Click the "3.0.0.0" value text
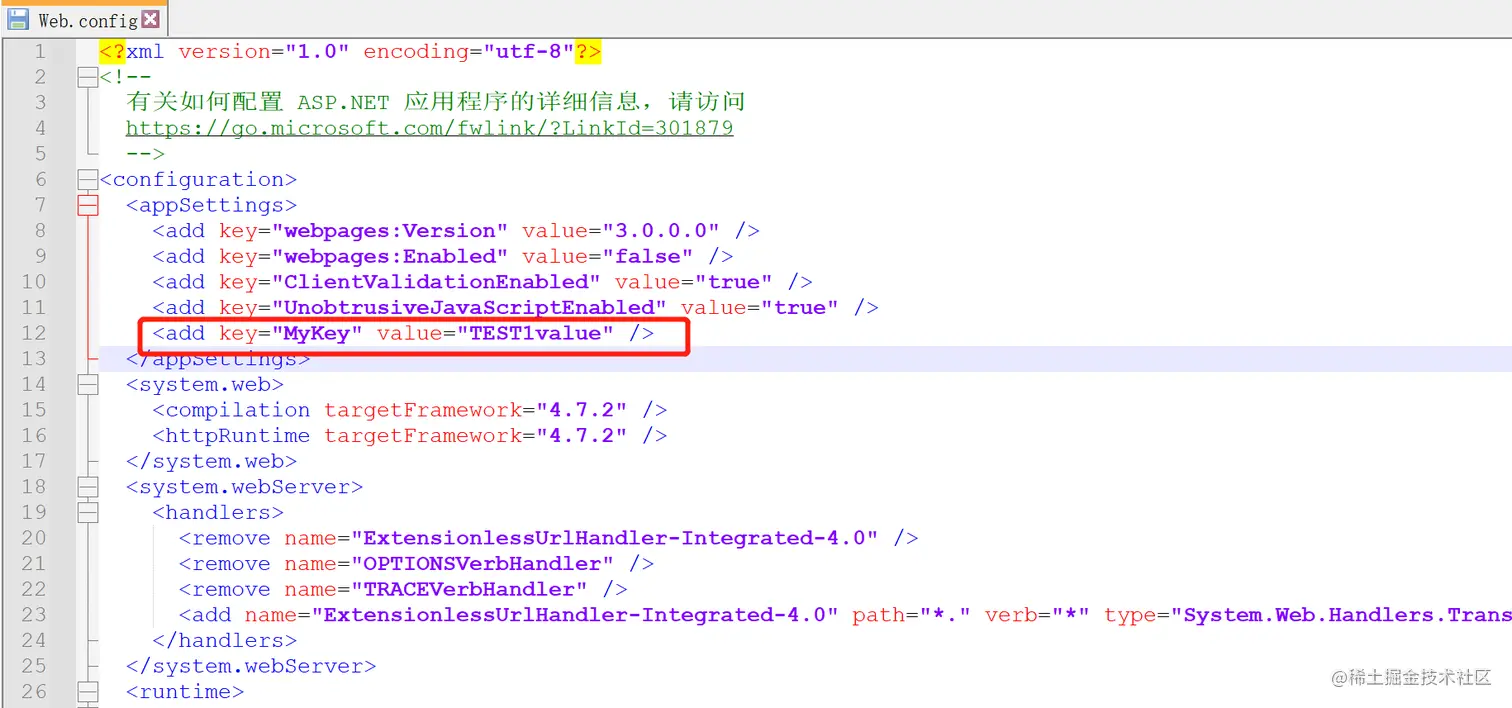The image size is (1512, 708). coord(661,231)
